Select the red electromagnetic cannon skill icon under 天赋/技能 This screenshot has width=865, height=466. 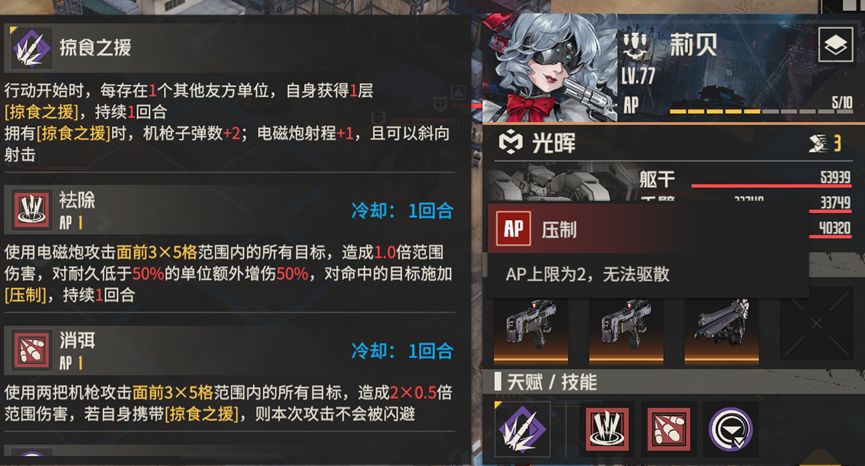pyautogui.click(x=607, y=429)
